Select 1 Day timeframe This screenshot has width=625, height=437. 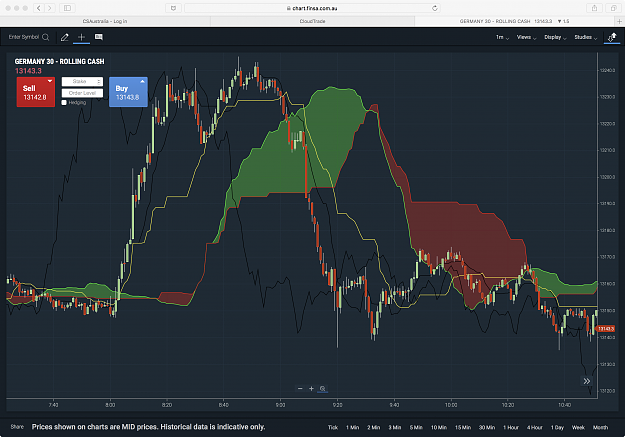(557, 427)
